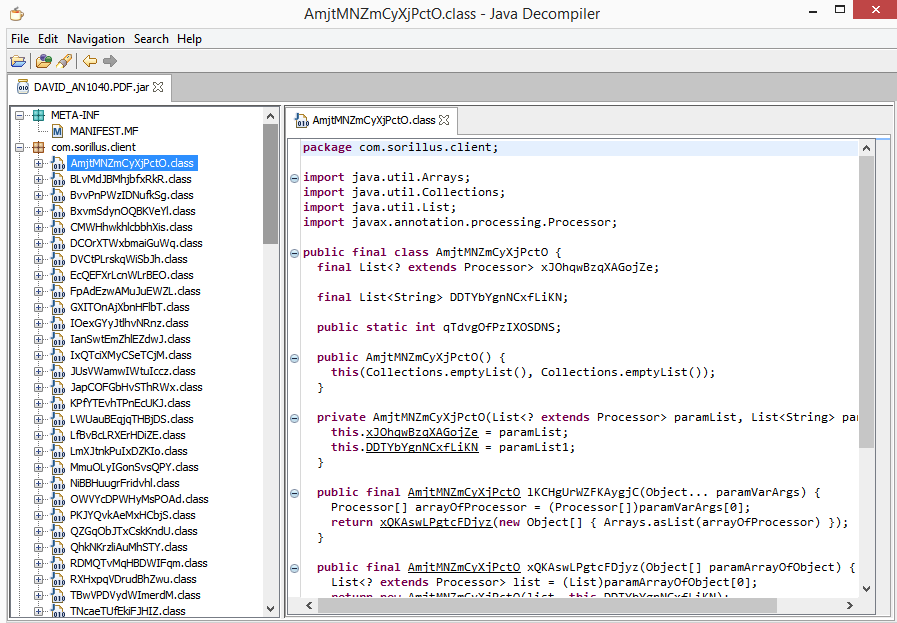897x623 pixels.
Task: Click the Search toolbar icon
Action: 64,61
